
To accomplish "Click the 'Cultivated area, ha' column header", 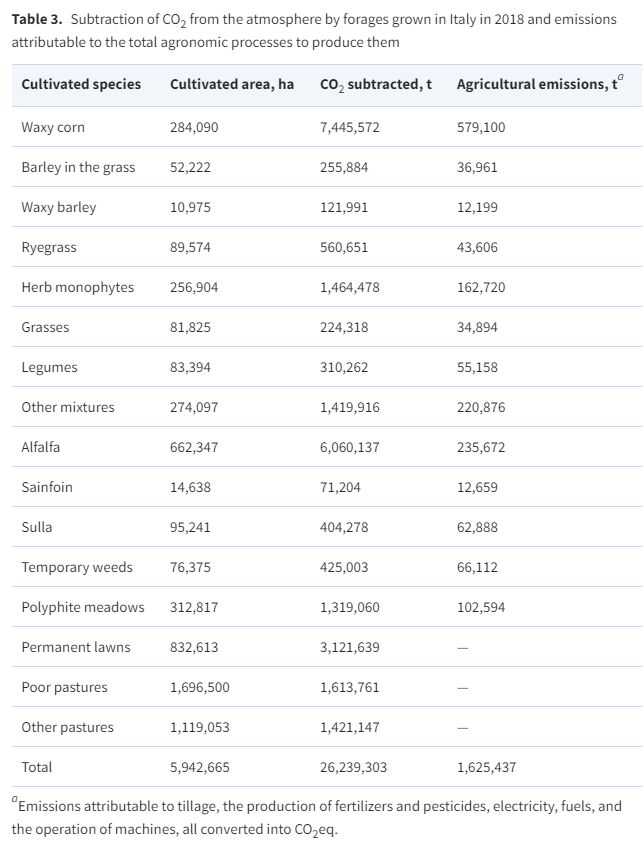I will (232, 84).
